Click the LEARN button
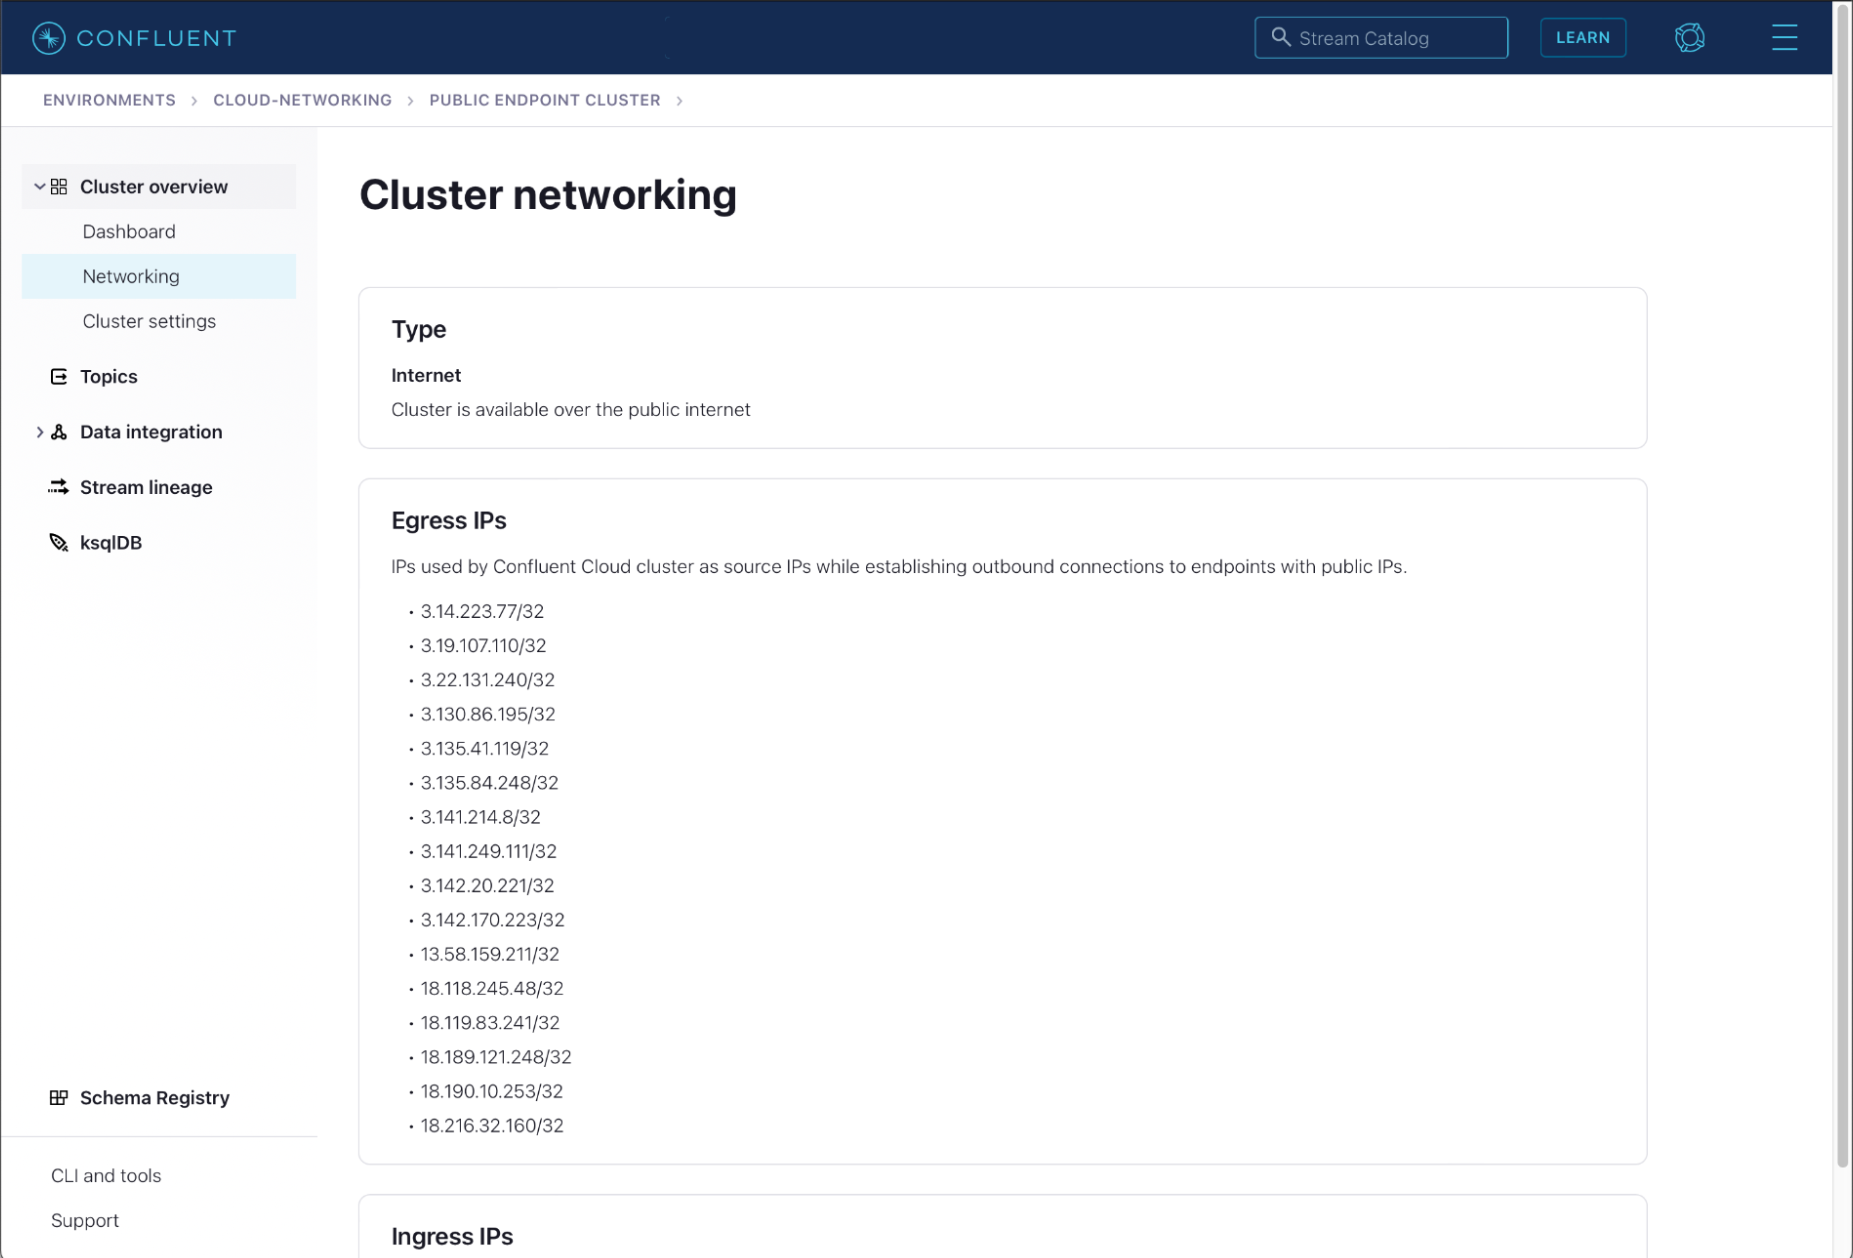1853x1258 pixels. pyautogui.click(x=1582, y=38)
